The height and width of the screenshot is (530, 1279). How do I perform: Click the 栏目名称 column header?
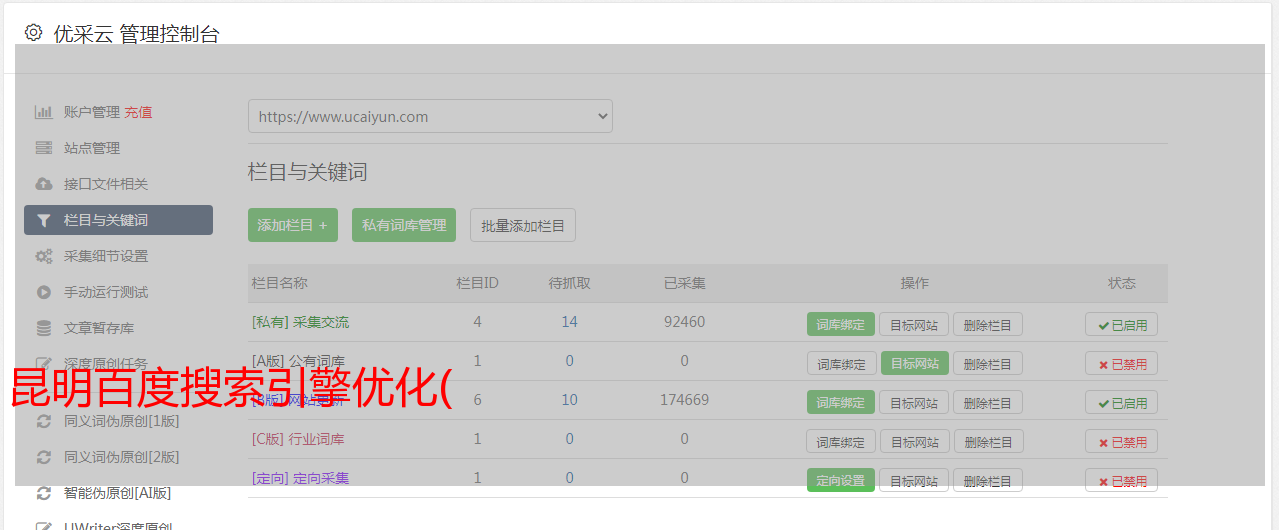click(x=279, y=283)
